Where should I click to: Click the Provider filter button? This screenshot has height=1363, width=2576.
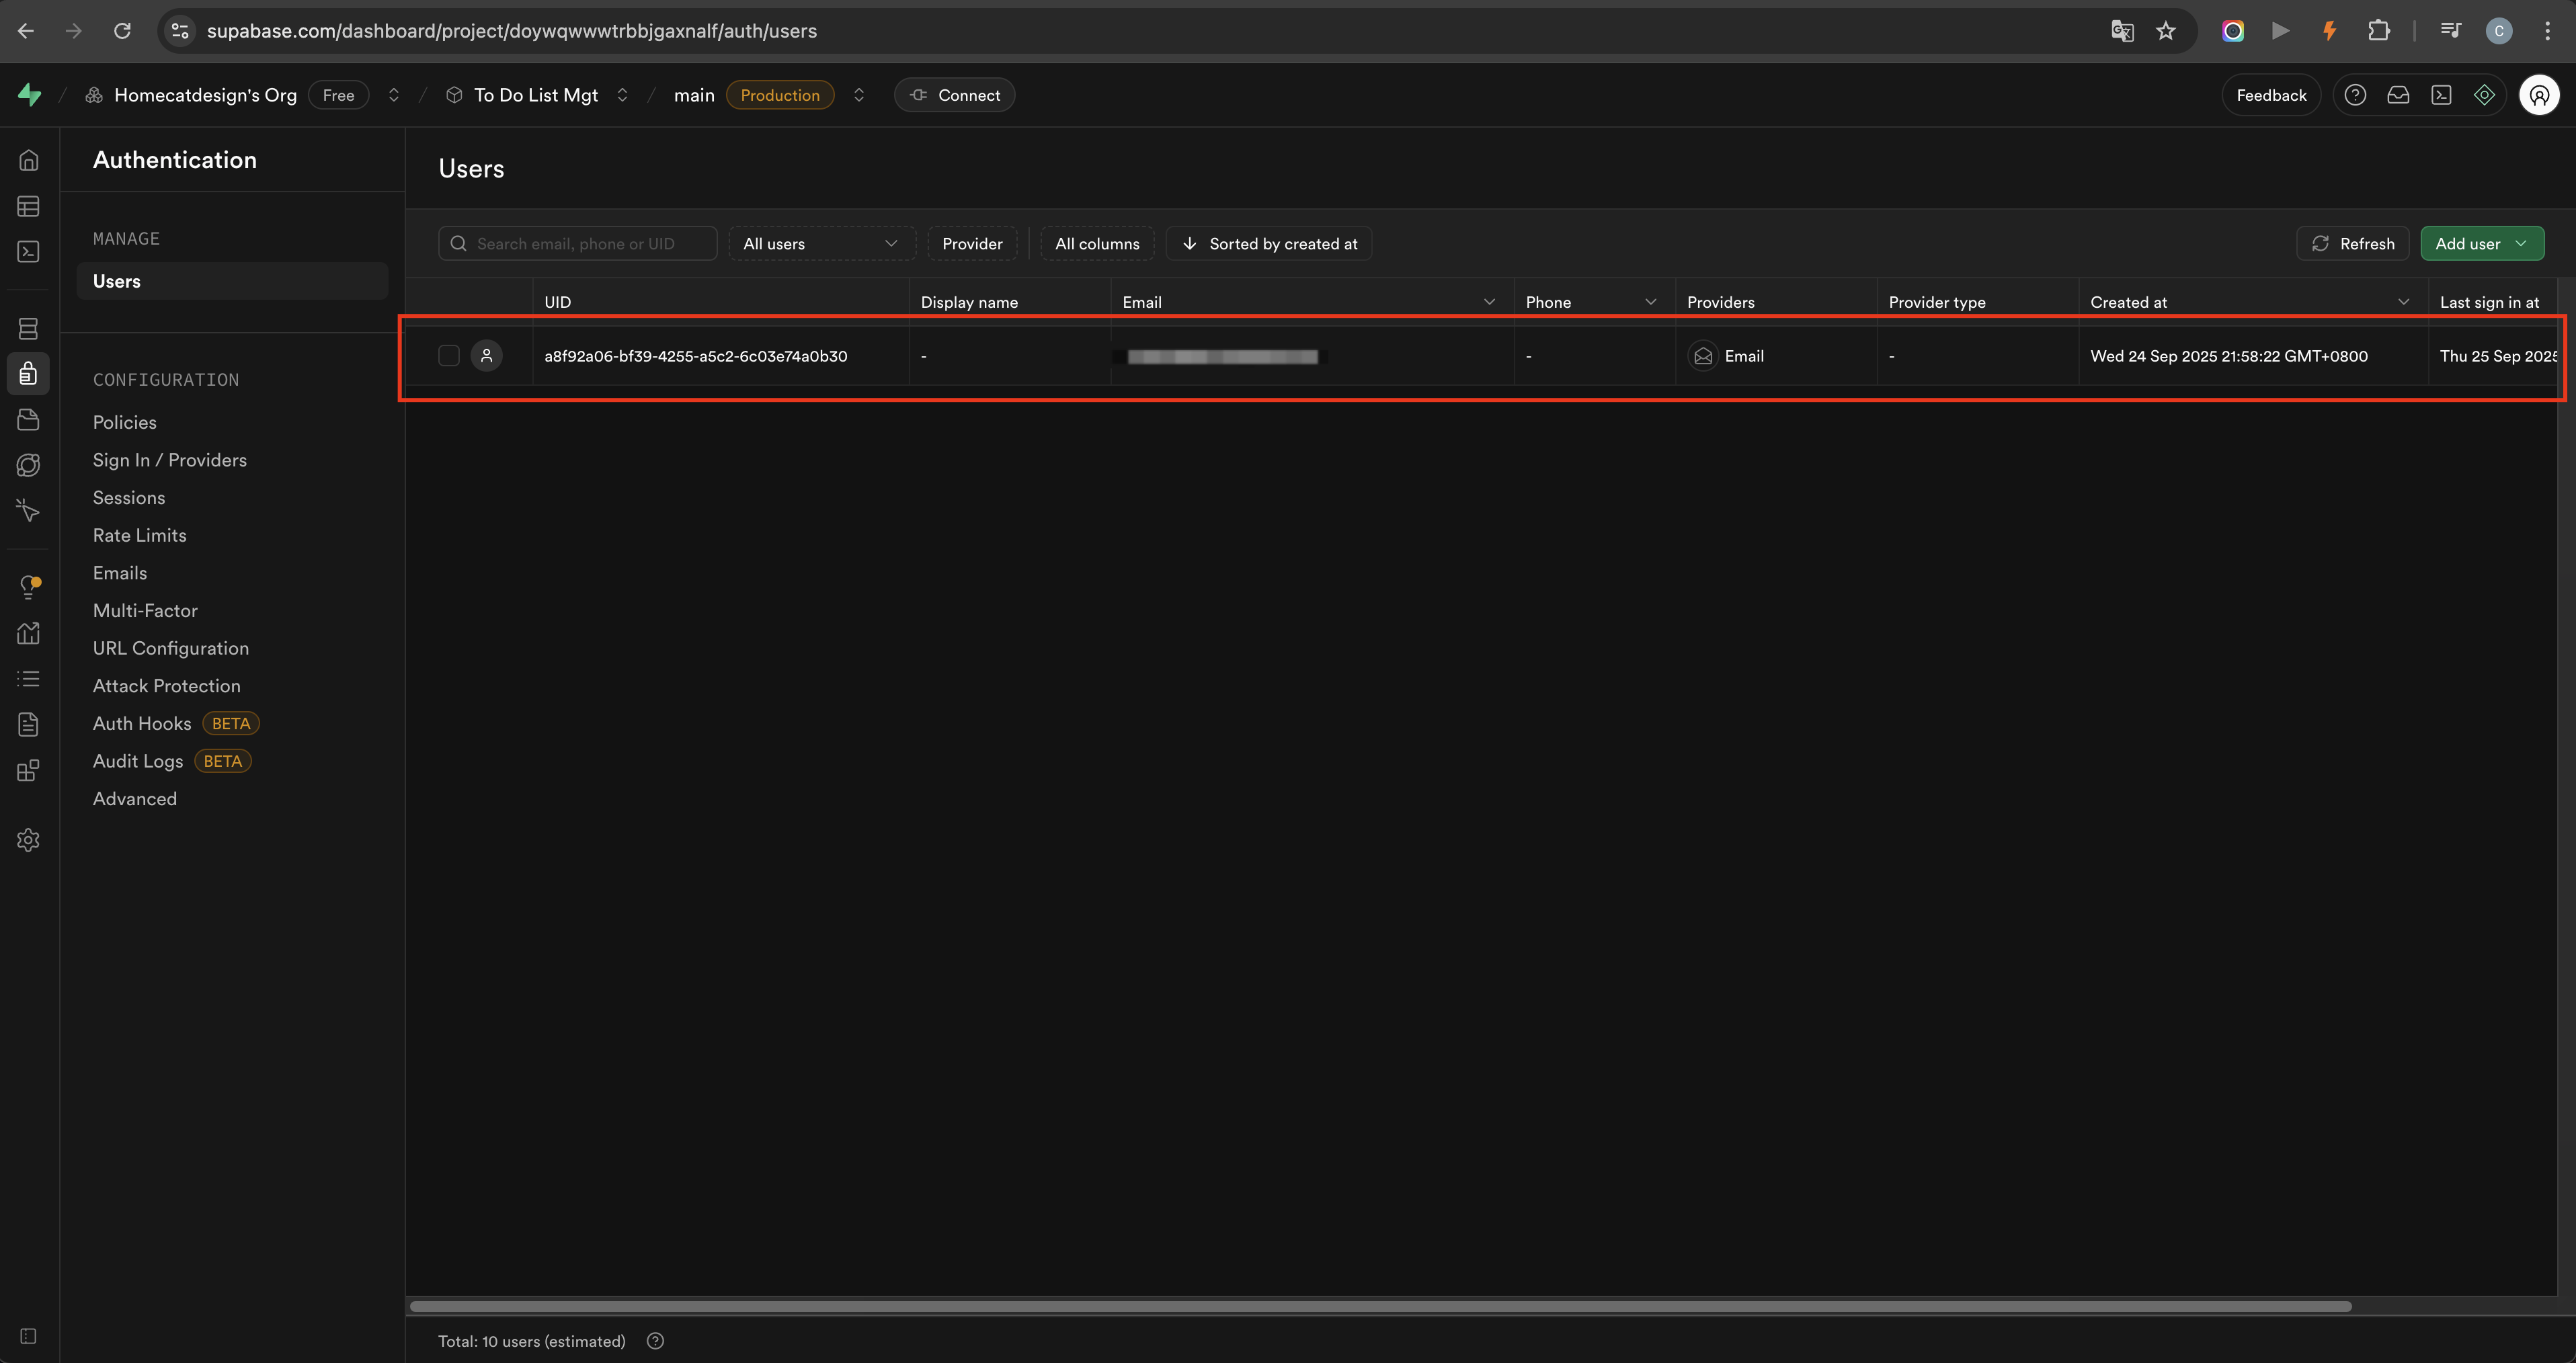pyautogui.click(x=972, y=244)
